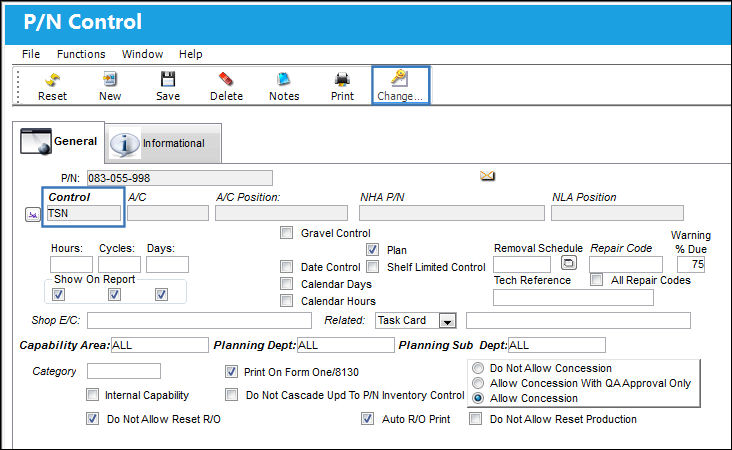732x450 pixels.
Task: Click the Warning % Due field
Action: tap(691, 264)
